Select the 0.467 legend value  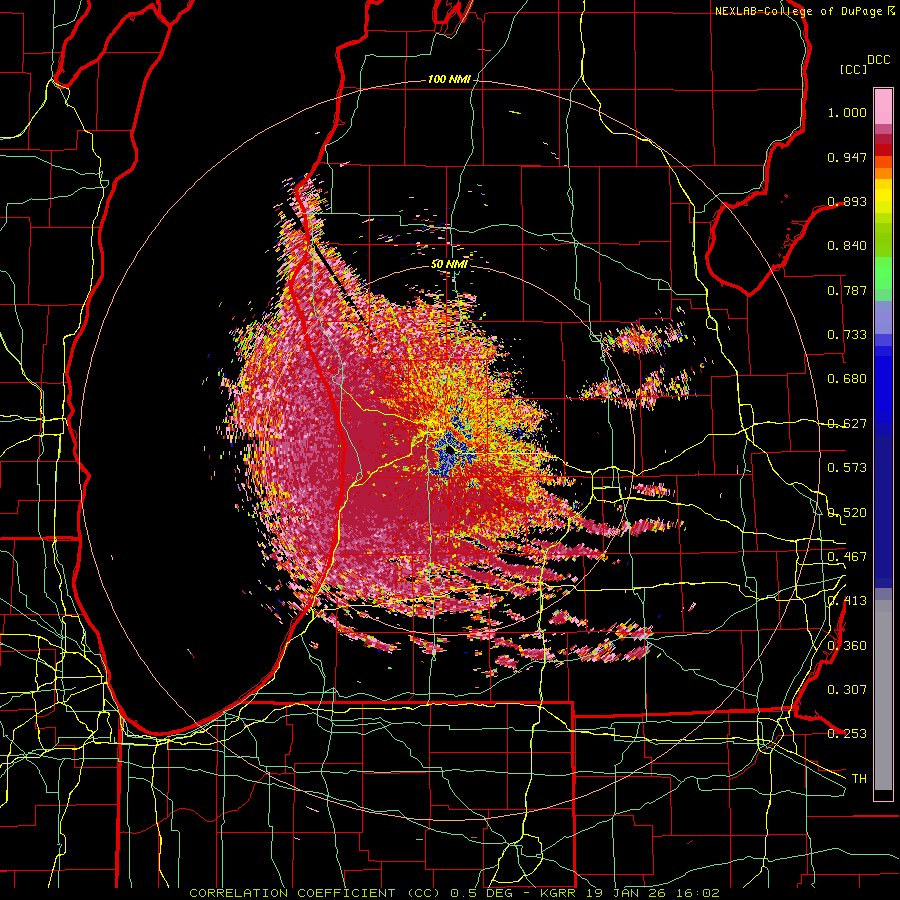point(847,557)
